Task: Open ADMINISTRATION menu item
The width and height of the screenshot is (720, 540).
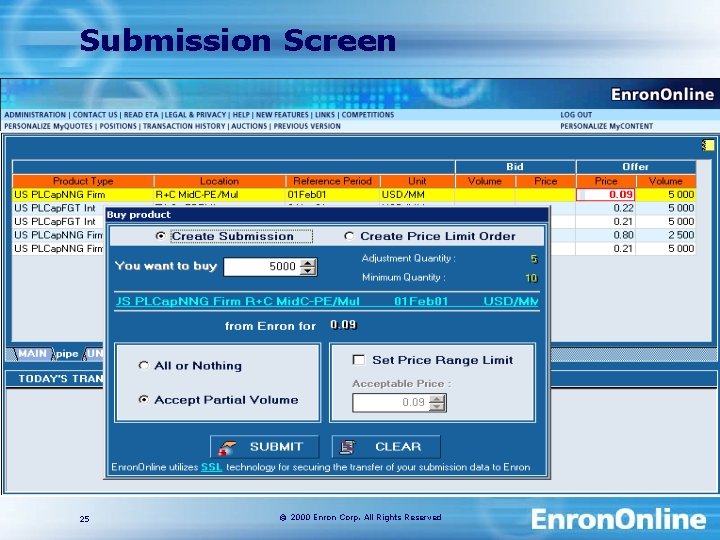Action: pos(35,115)
